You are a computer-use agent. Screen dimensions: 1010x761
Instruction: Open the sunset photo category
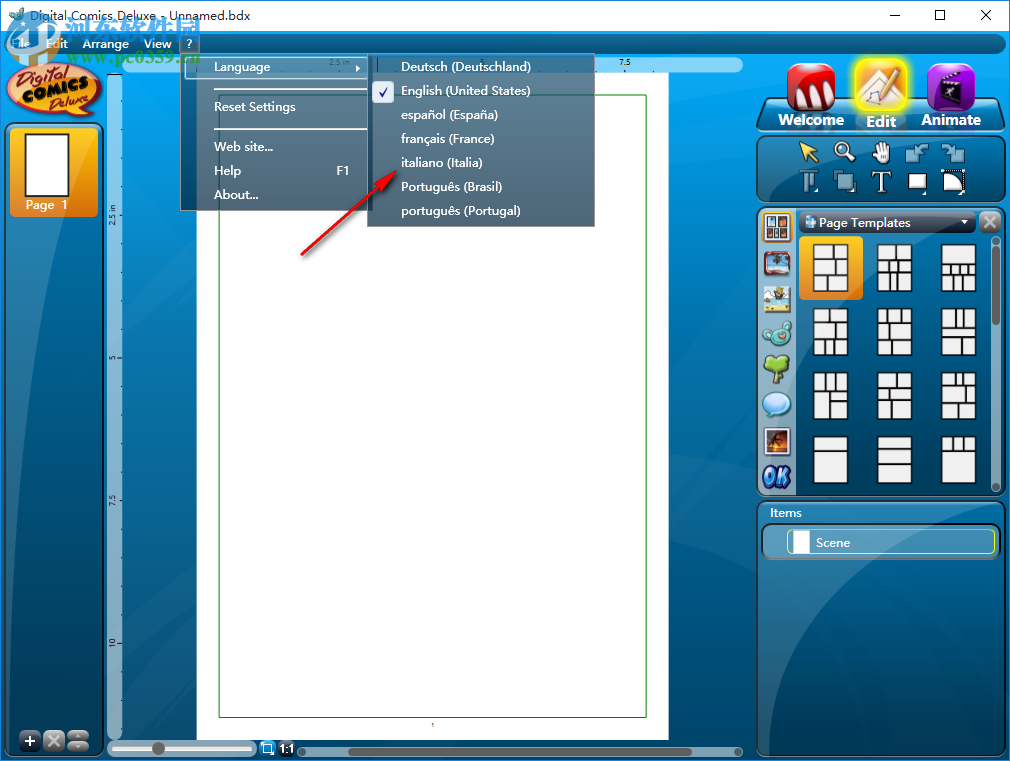777,441
